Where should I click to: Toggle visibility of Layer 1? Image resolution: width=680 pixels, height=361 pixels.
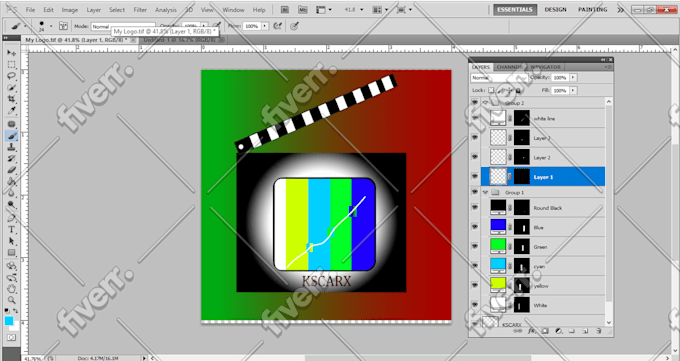click(x=475, y=177)
